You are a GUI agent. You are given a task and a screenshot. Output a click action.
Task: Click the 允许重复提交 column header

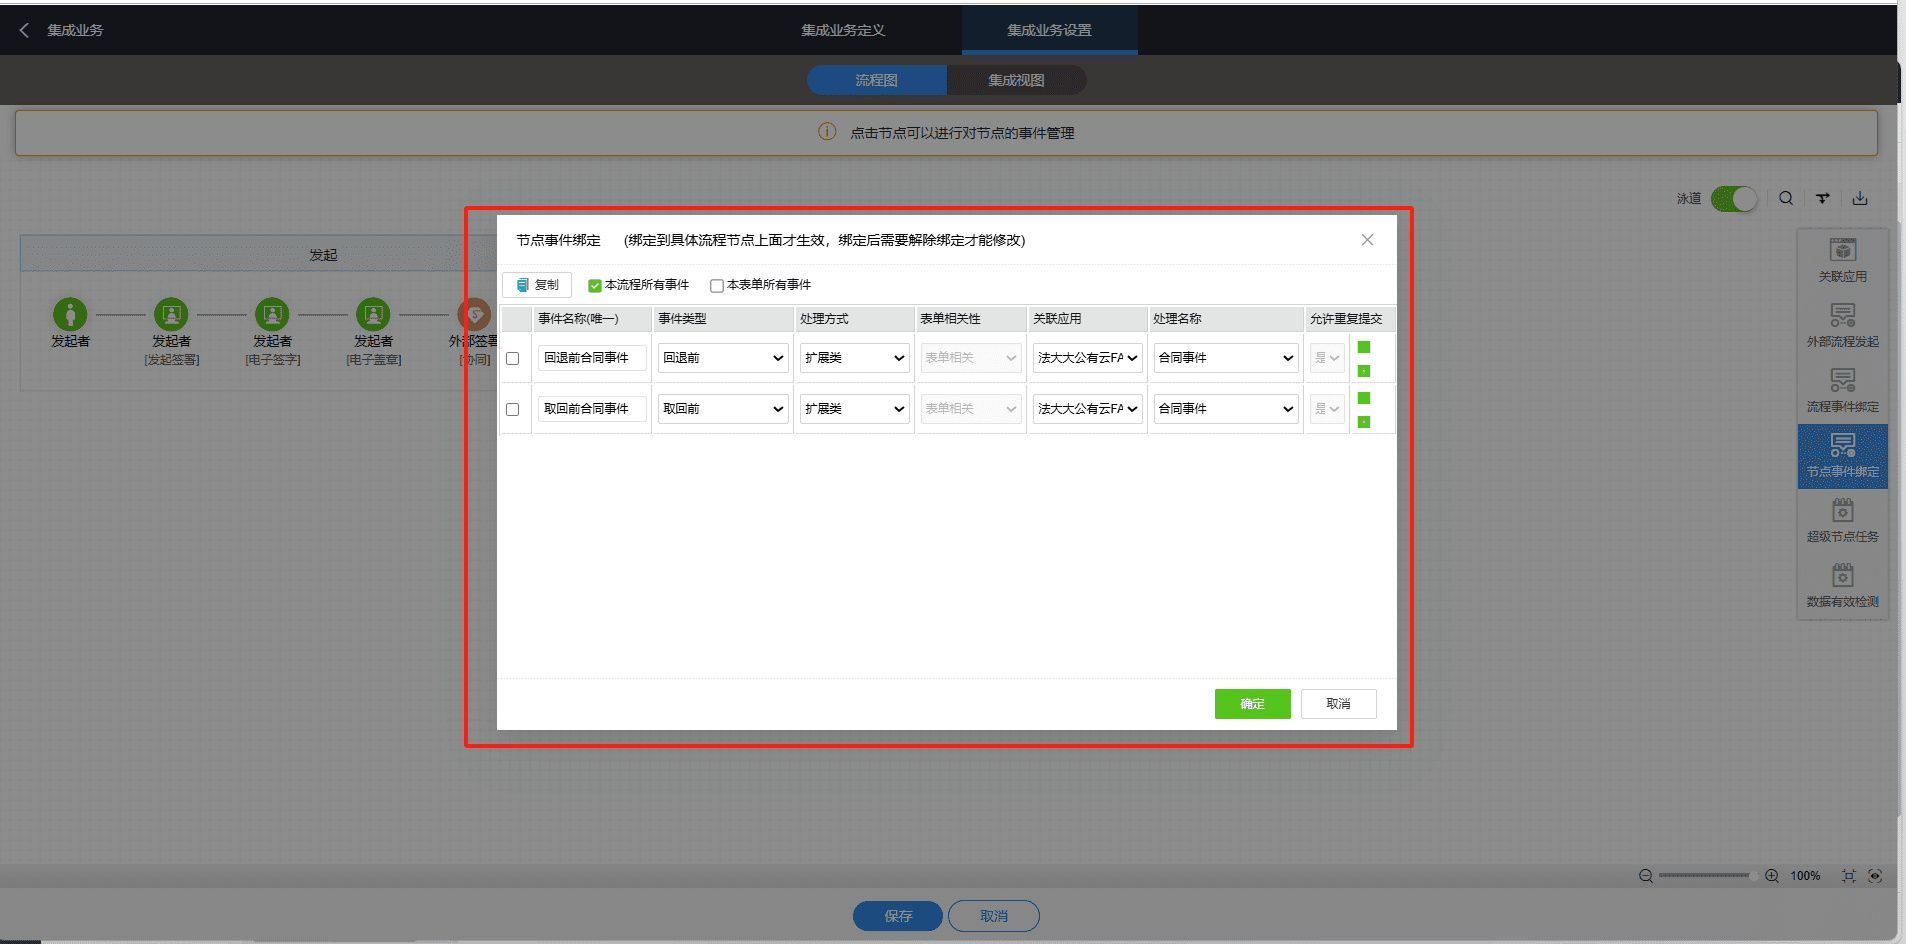click(1349, 319)
